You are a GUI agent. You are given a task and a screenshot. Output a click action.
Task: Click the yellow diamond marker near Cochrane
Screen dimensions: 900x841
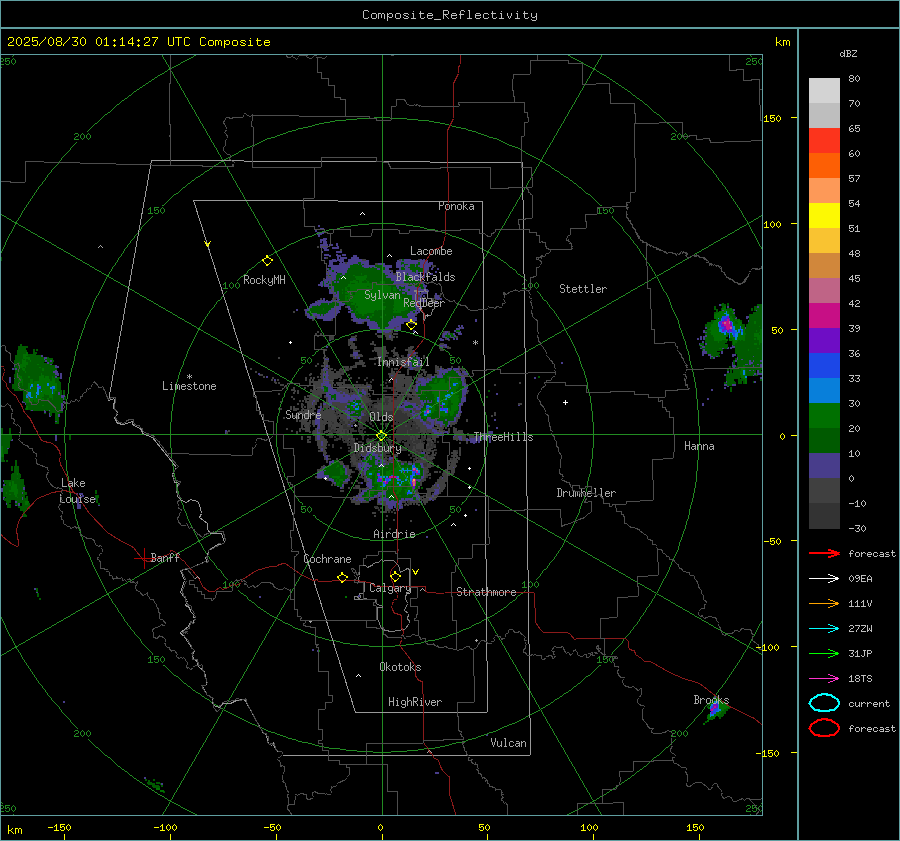click(342, 578)
